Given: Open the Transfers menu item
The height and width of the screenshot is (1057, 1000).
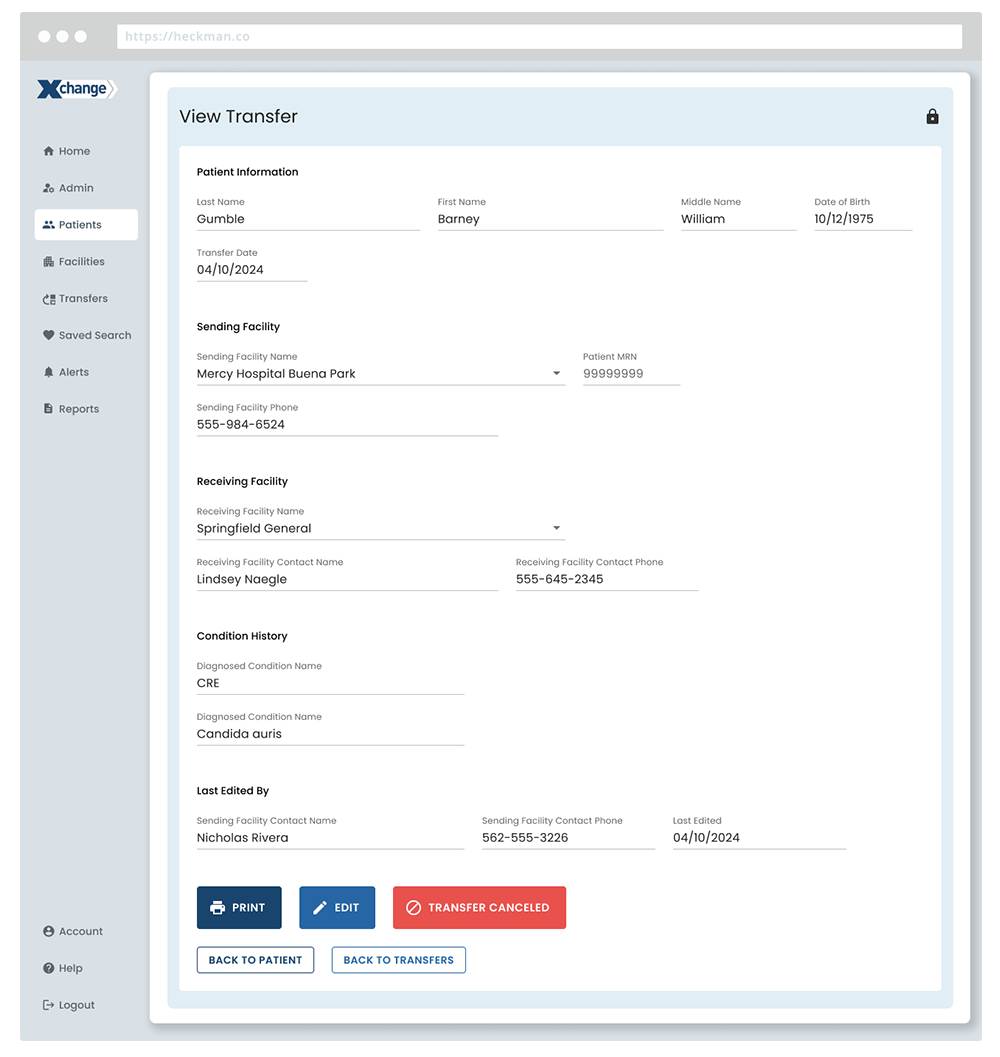Looking at the screenshot, I should point(83,299).
